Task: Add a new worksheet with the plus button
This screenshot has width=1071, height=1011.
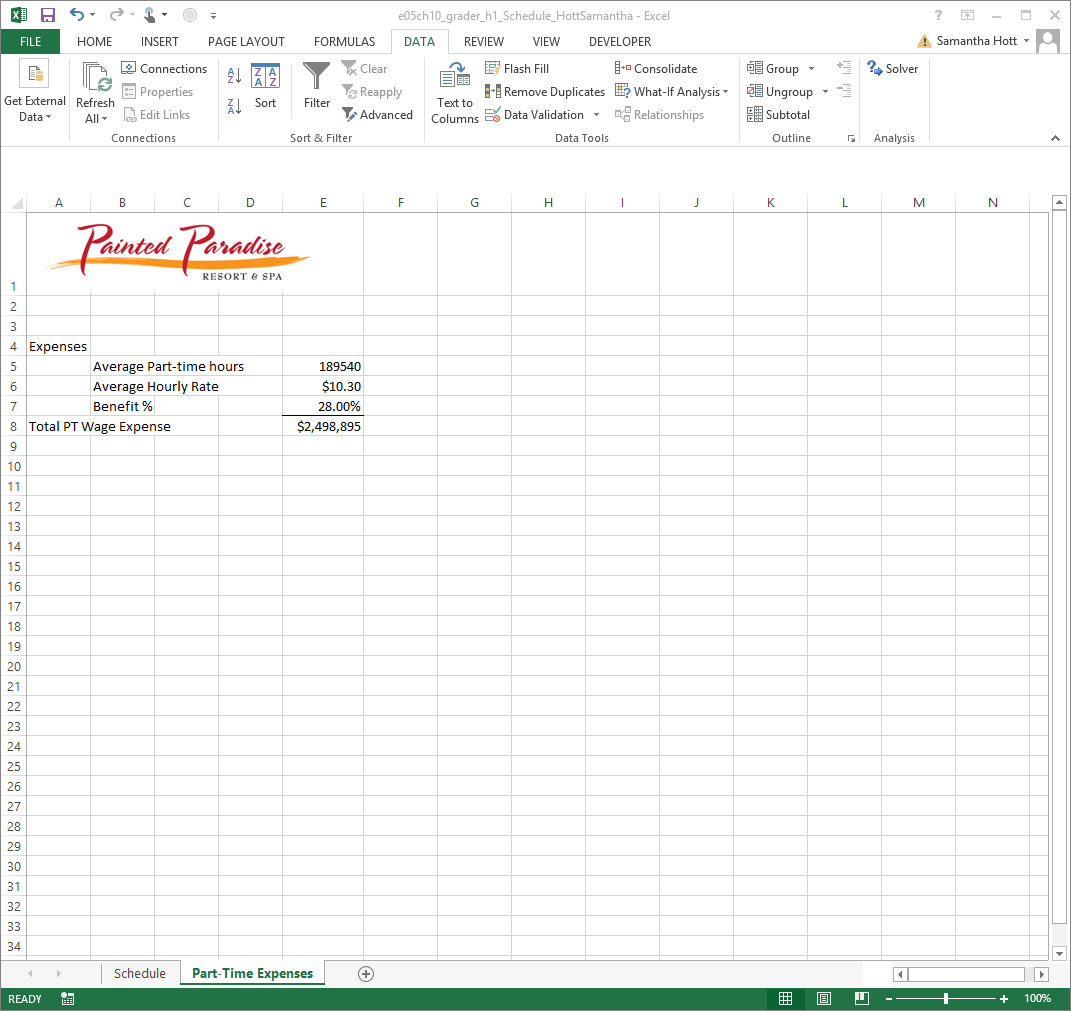Action: (x=365, y=973)
